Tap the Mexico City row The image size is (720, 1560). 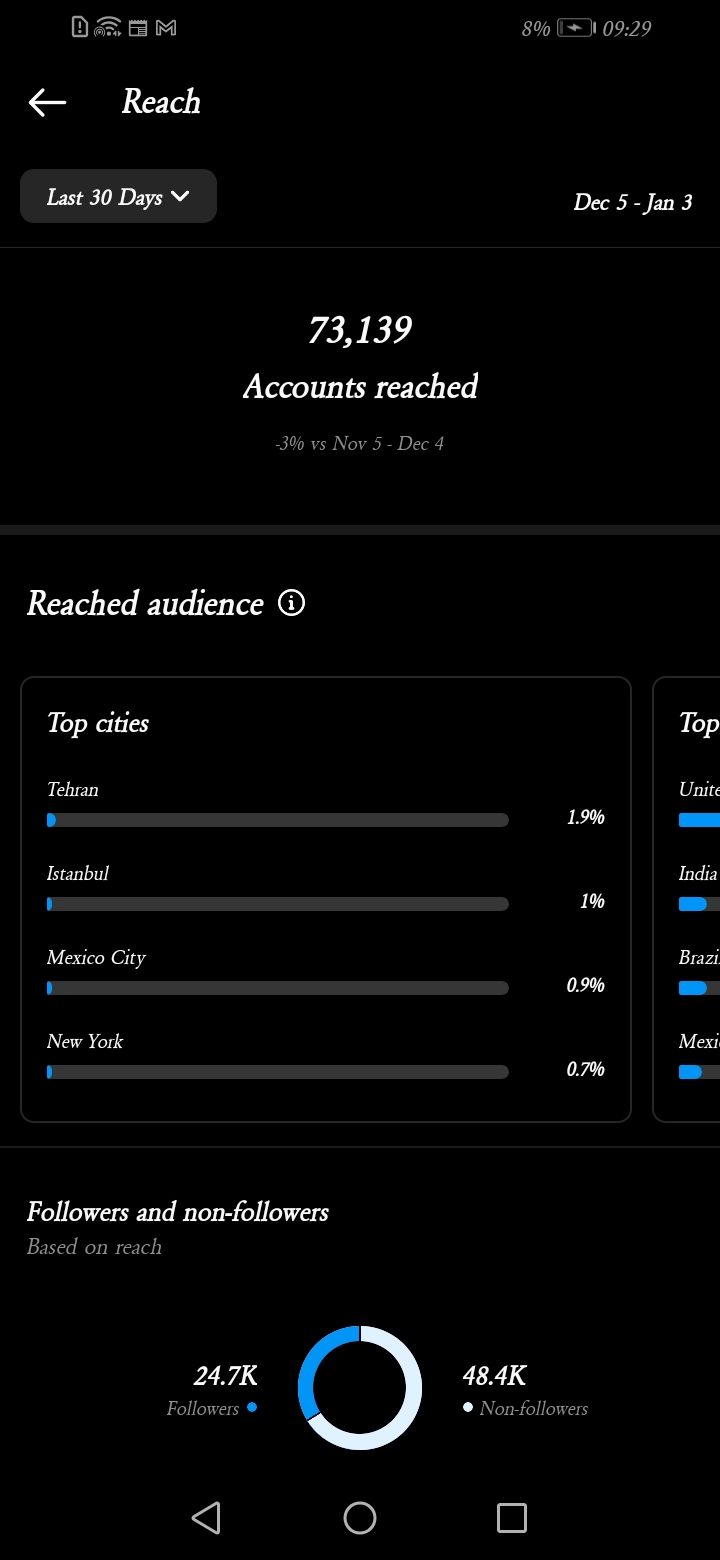(326, 971)
